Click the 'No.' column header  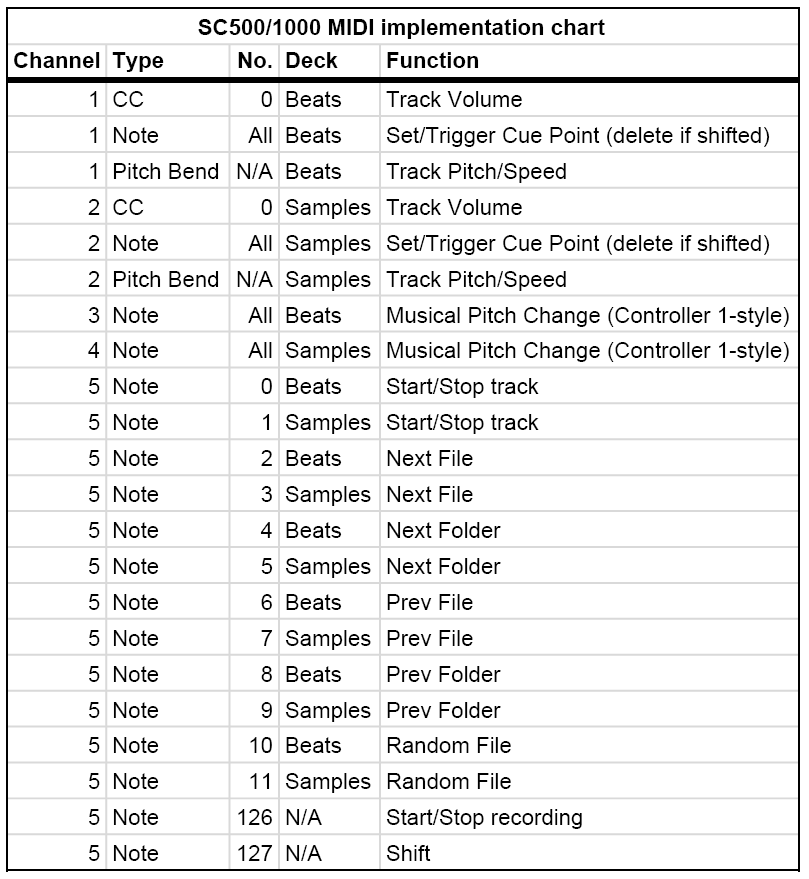coord(255,61)
